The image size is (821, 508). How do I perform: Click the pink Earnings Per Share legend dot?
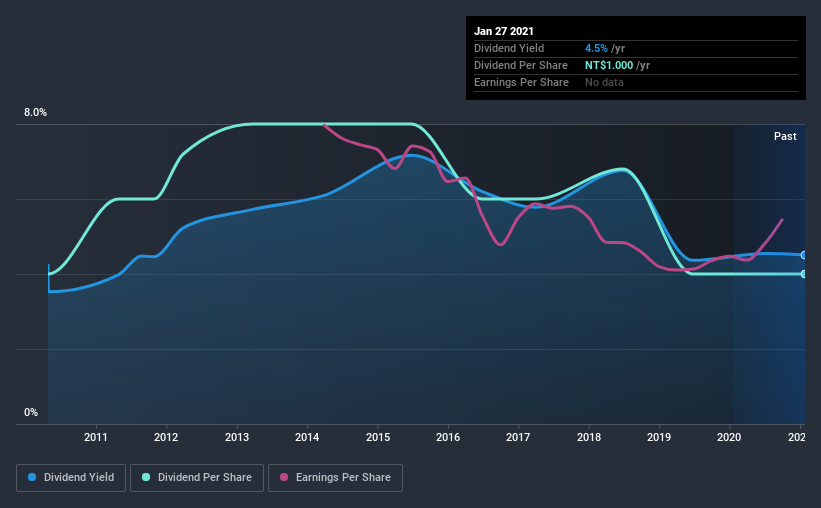coord(284,477)
